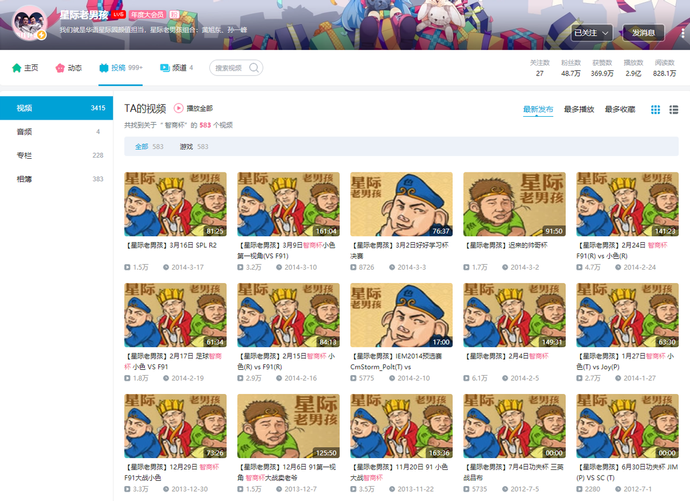This screenshot has width=690, height=501.
Task: Click play count icon beside 8726
Action: pyautogui.click(x=353, y=267)
